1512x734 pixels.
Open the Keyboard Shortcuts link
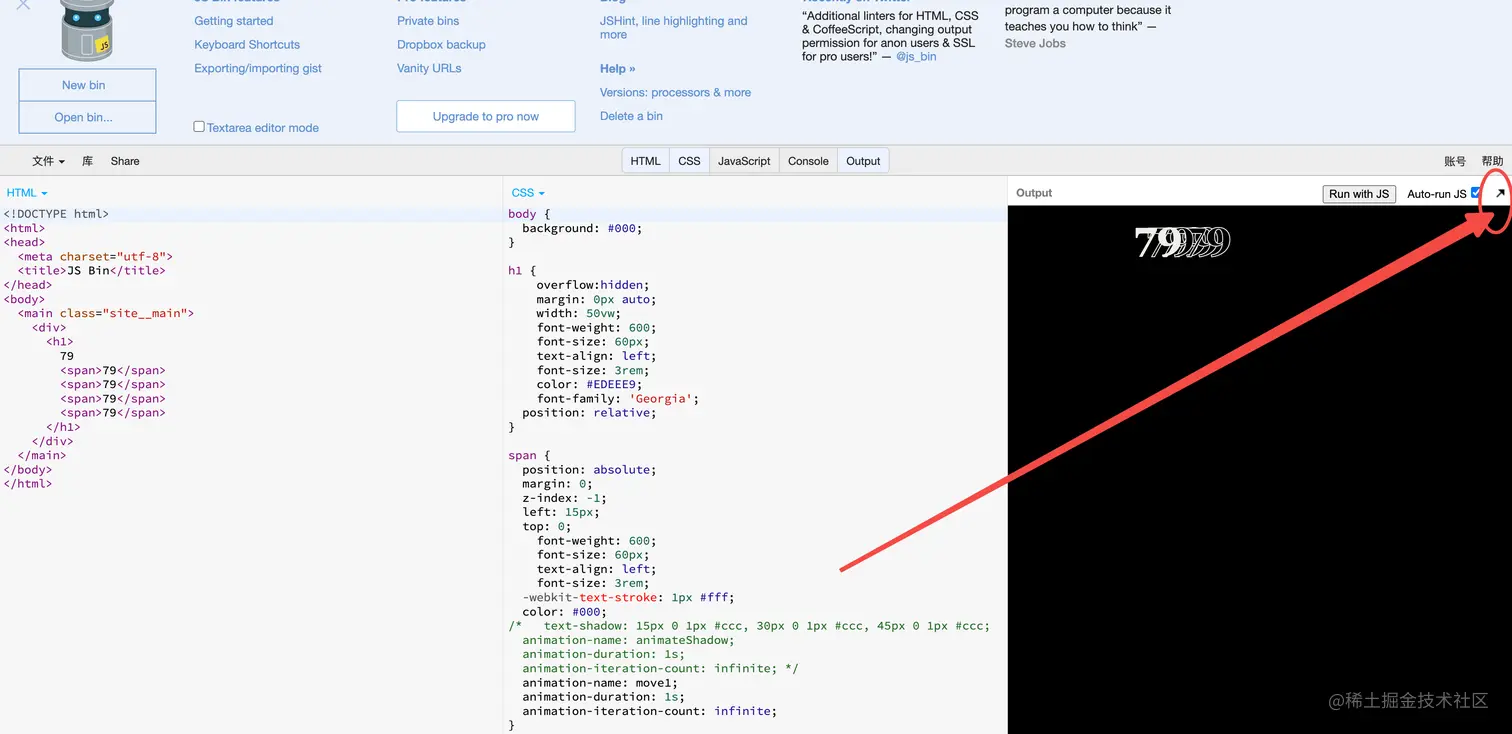tap(247, 45)
